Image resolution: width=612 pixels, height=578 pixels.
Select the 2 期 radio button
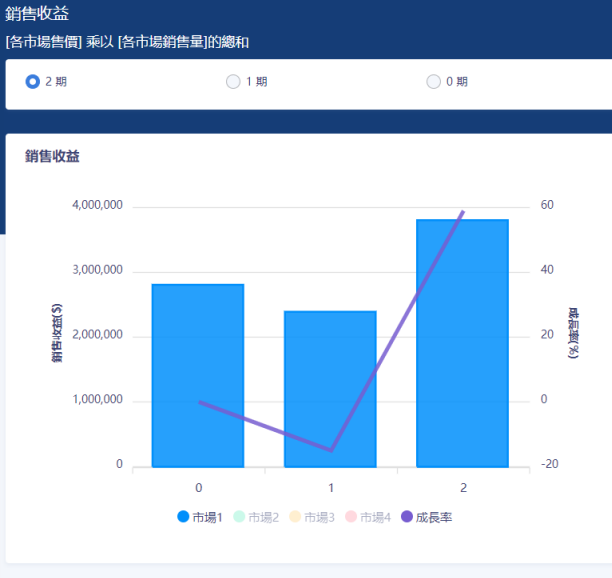tap(33, 82)
